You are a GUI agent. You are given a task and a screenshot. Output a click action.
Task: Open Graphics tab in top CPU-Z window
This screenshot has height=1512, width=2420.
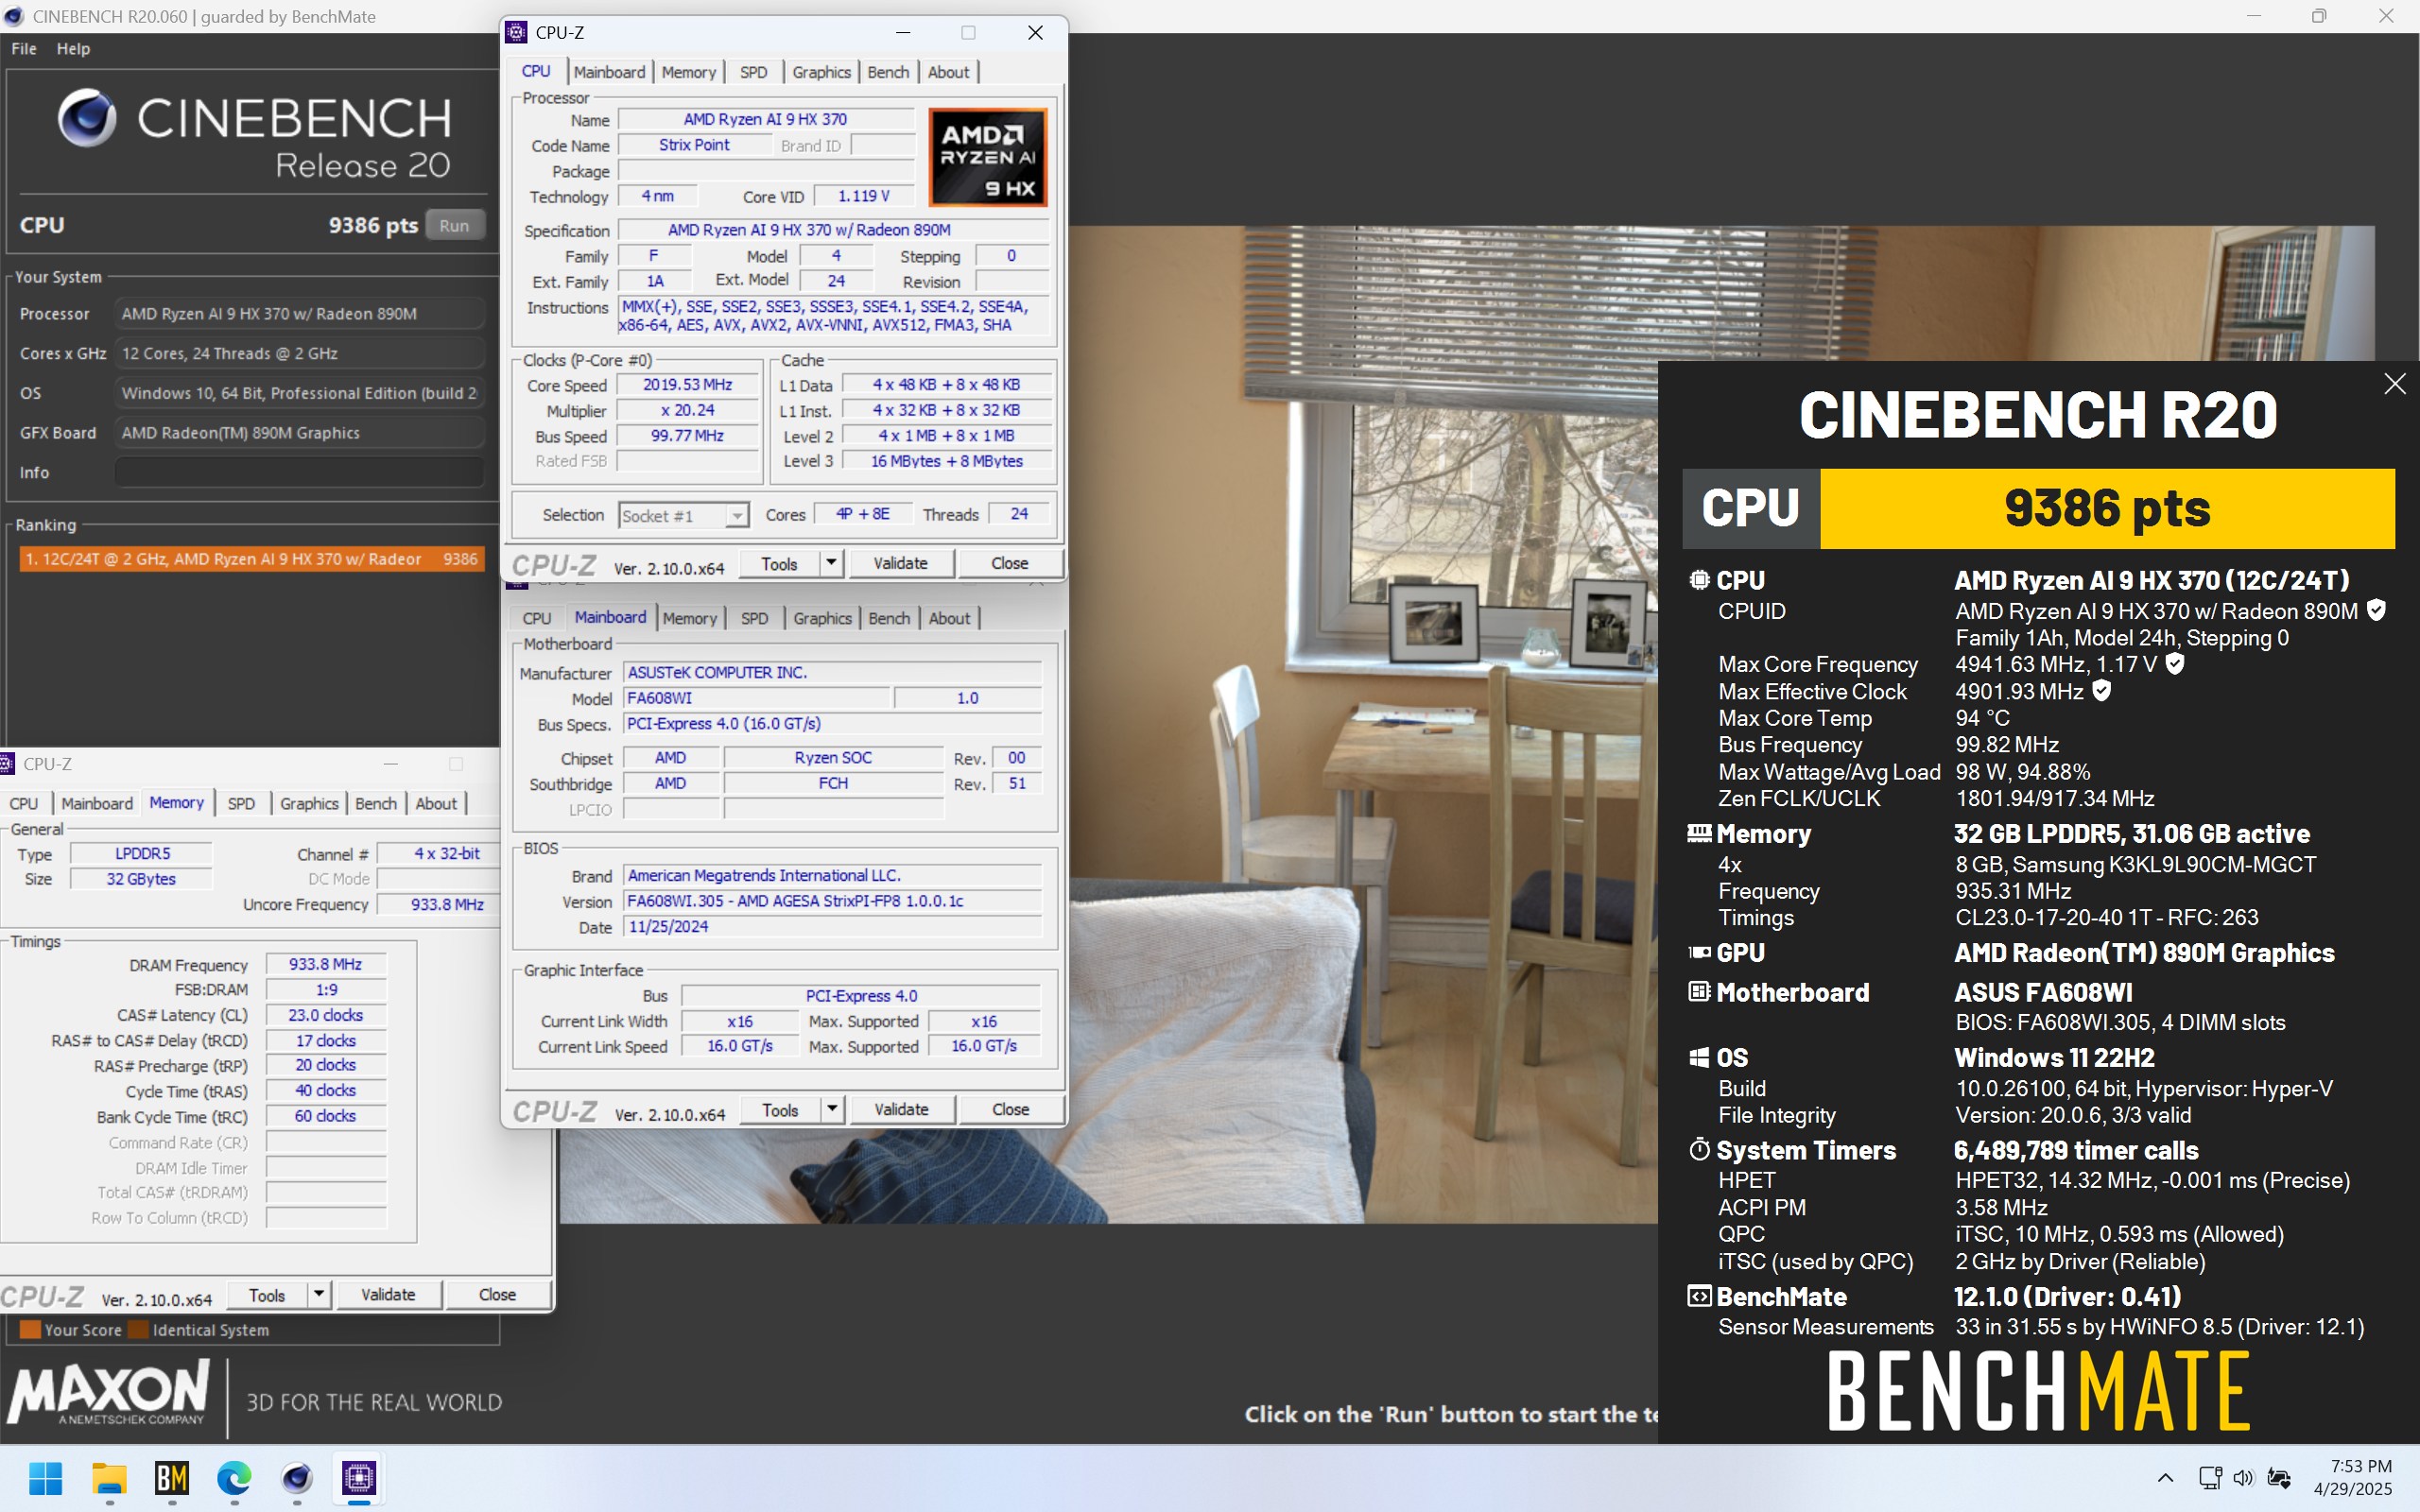(821, 72)
